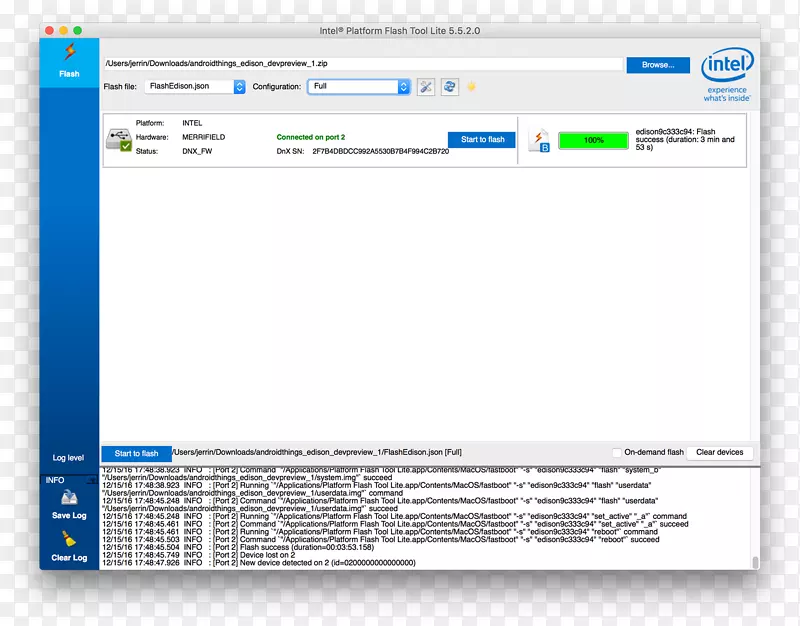Image resolution: width=800 pixels, height=626 pixels.
Task: Click the green 100% progress bar
Action: (593, 141)
